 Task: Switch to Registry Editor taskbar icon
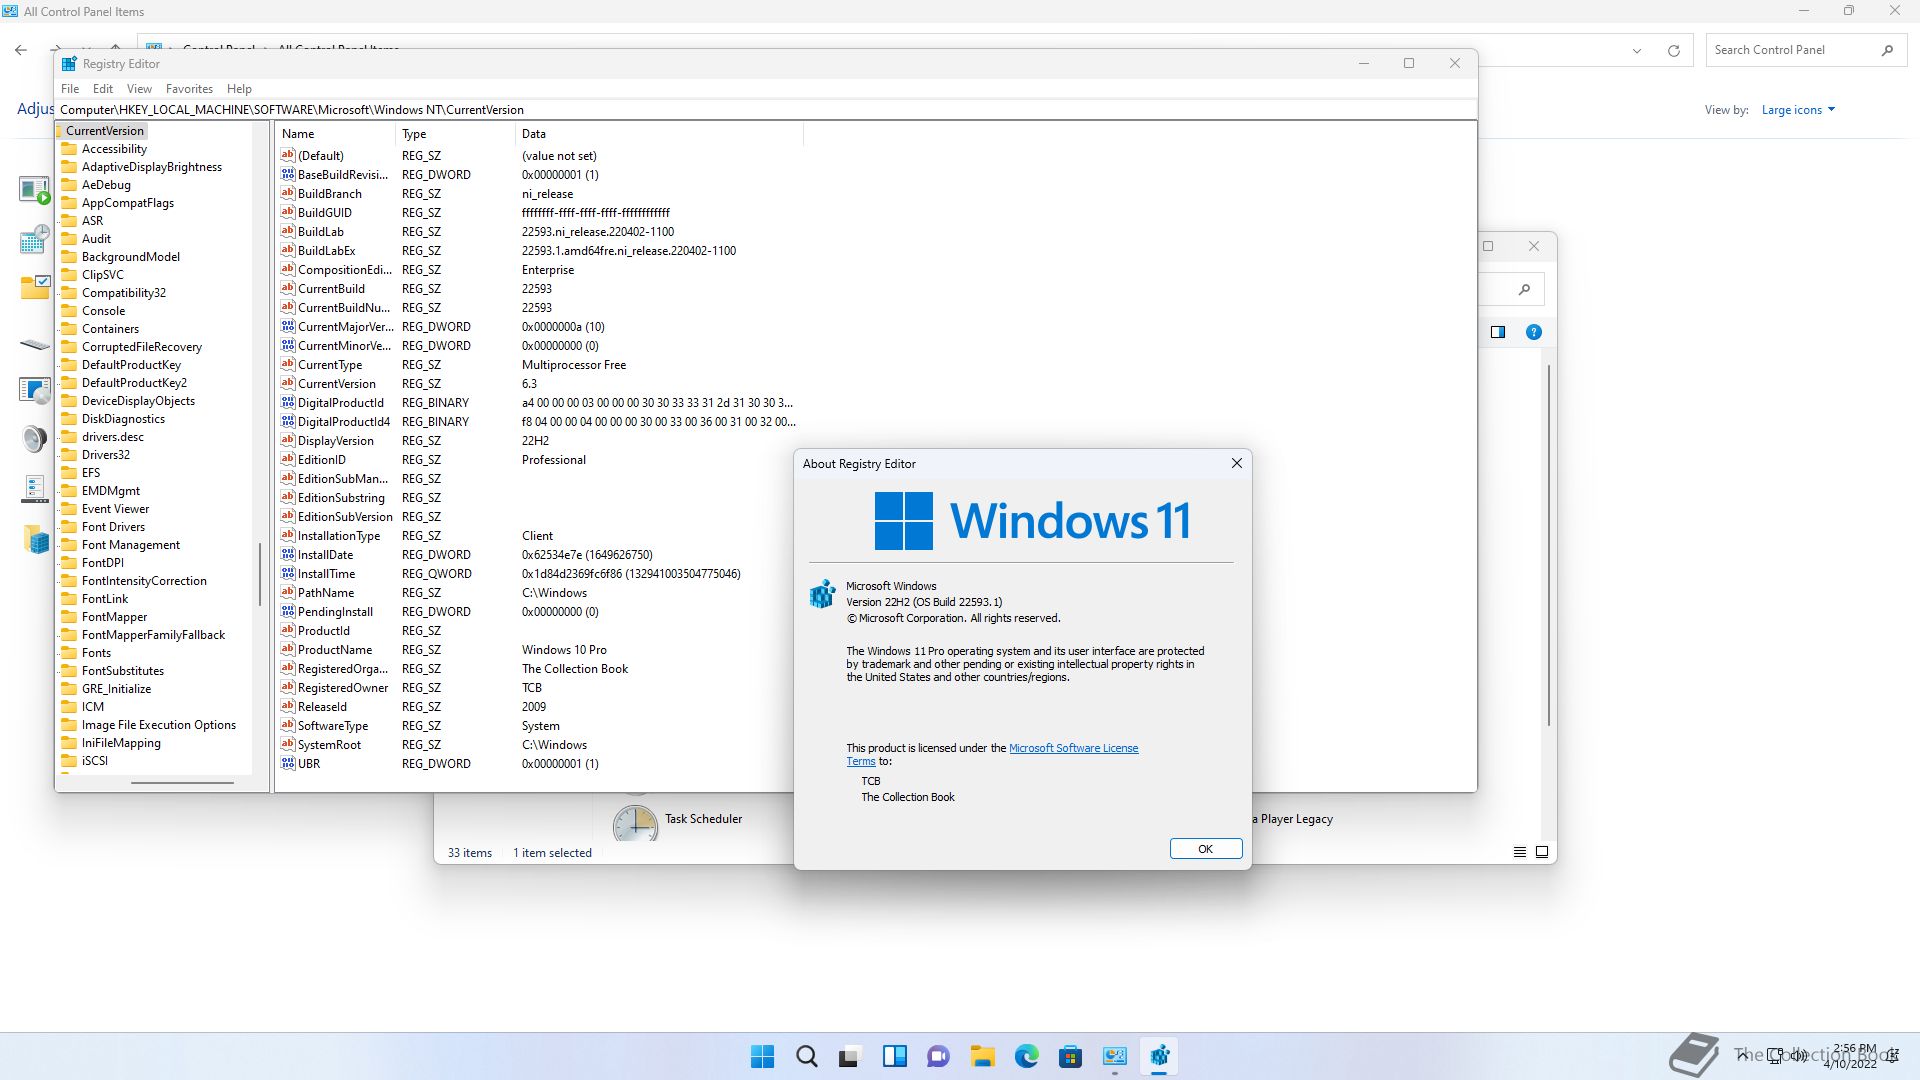point(1159,1056)
